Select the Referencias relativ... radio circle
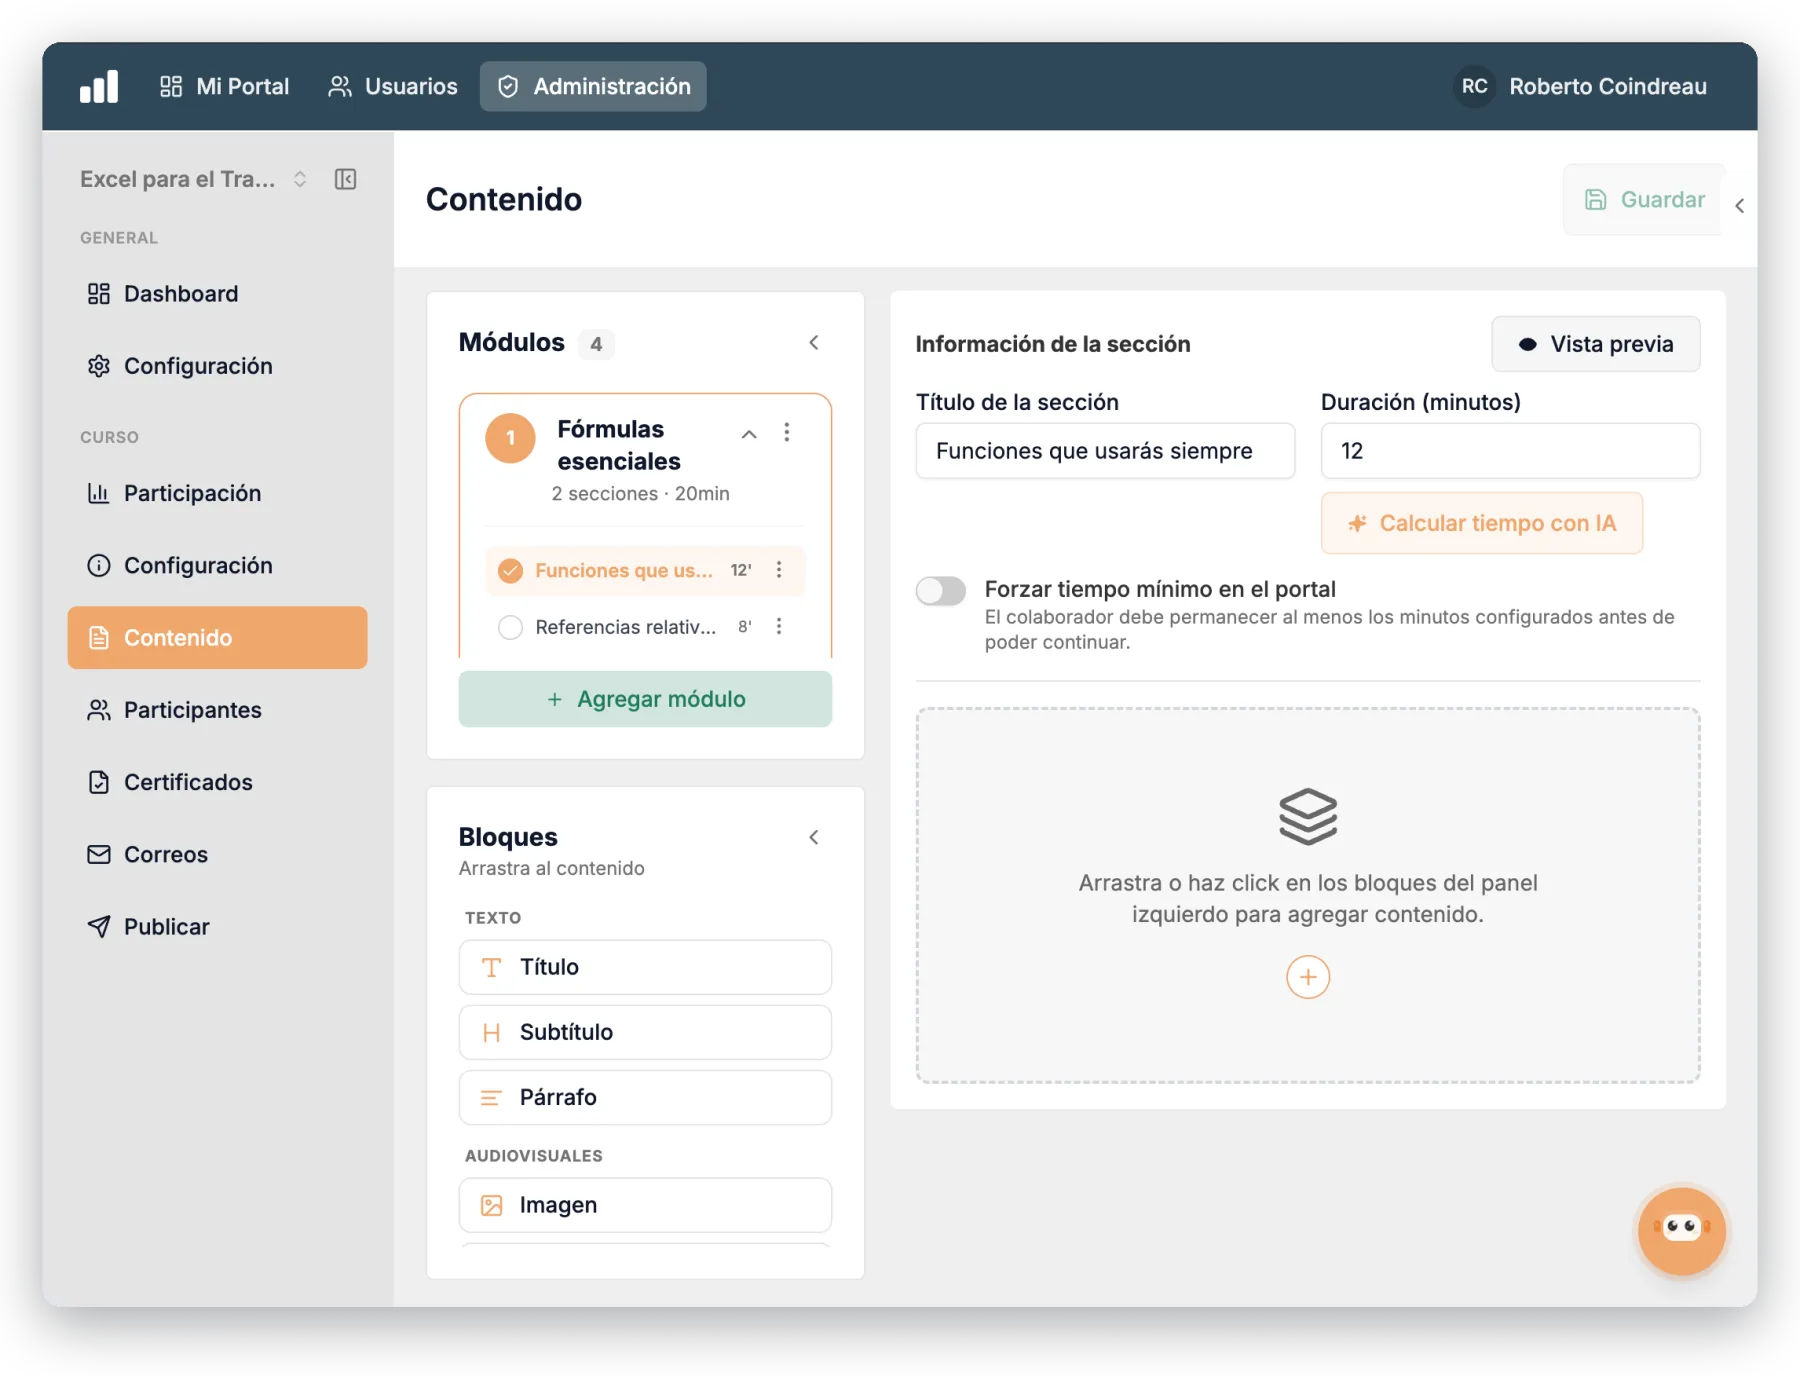Viewport: 1800px width, 1376px height. pos(510,627)
